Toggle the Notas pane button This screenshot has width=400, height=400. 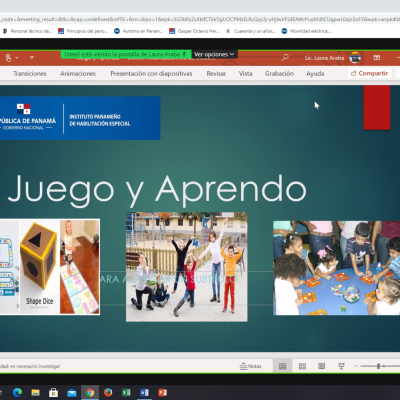click(250, 366)
